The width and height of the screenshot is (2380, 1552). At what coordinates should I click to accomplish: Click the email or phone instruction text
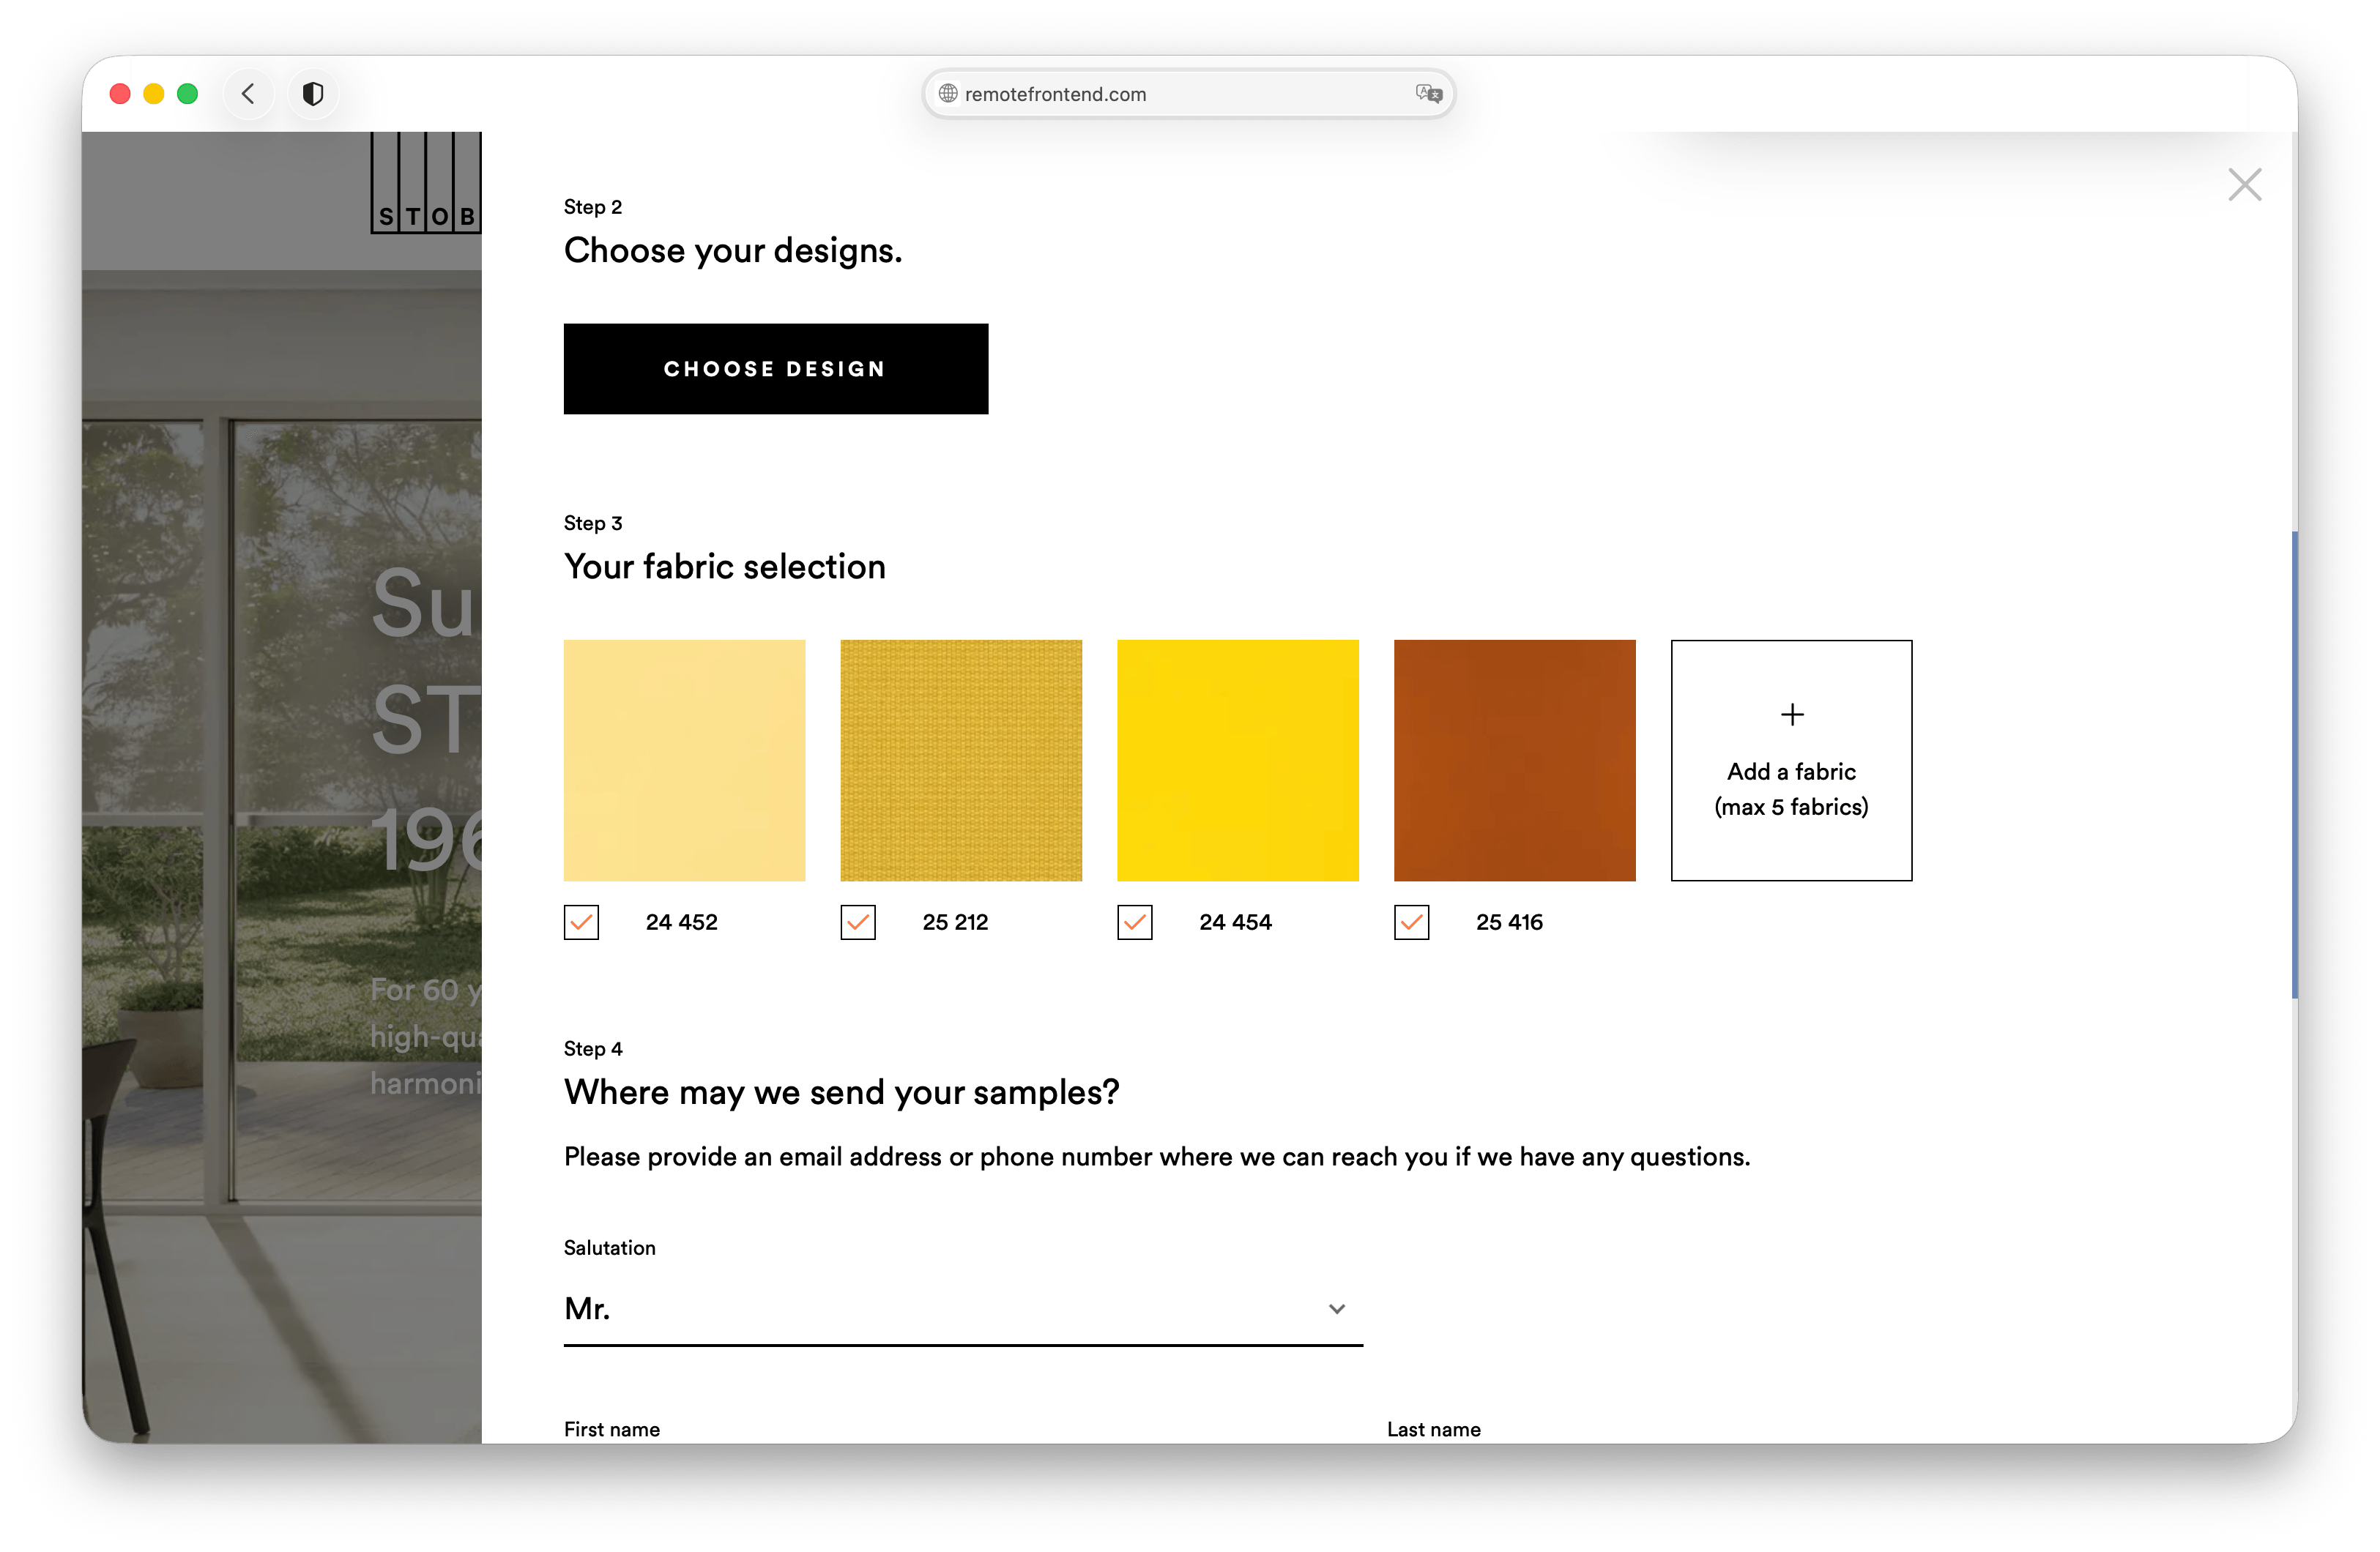tap(1157, 1157)
